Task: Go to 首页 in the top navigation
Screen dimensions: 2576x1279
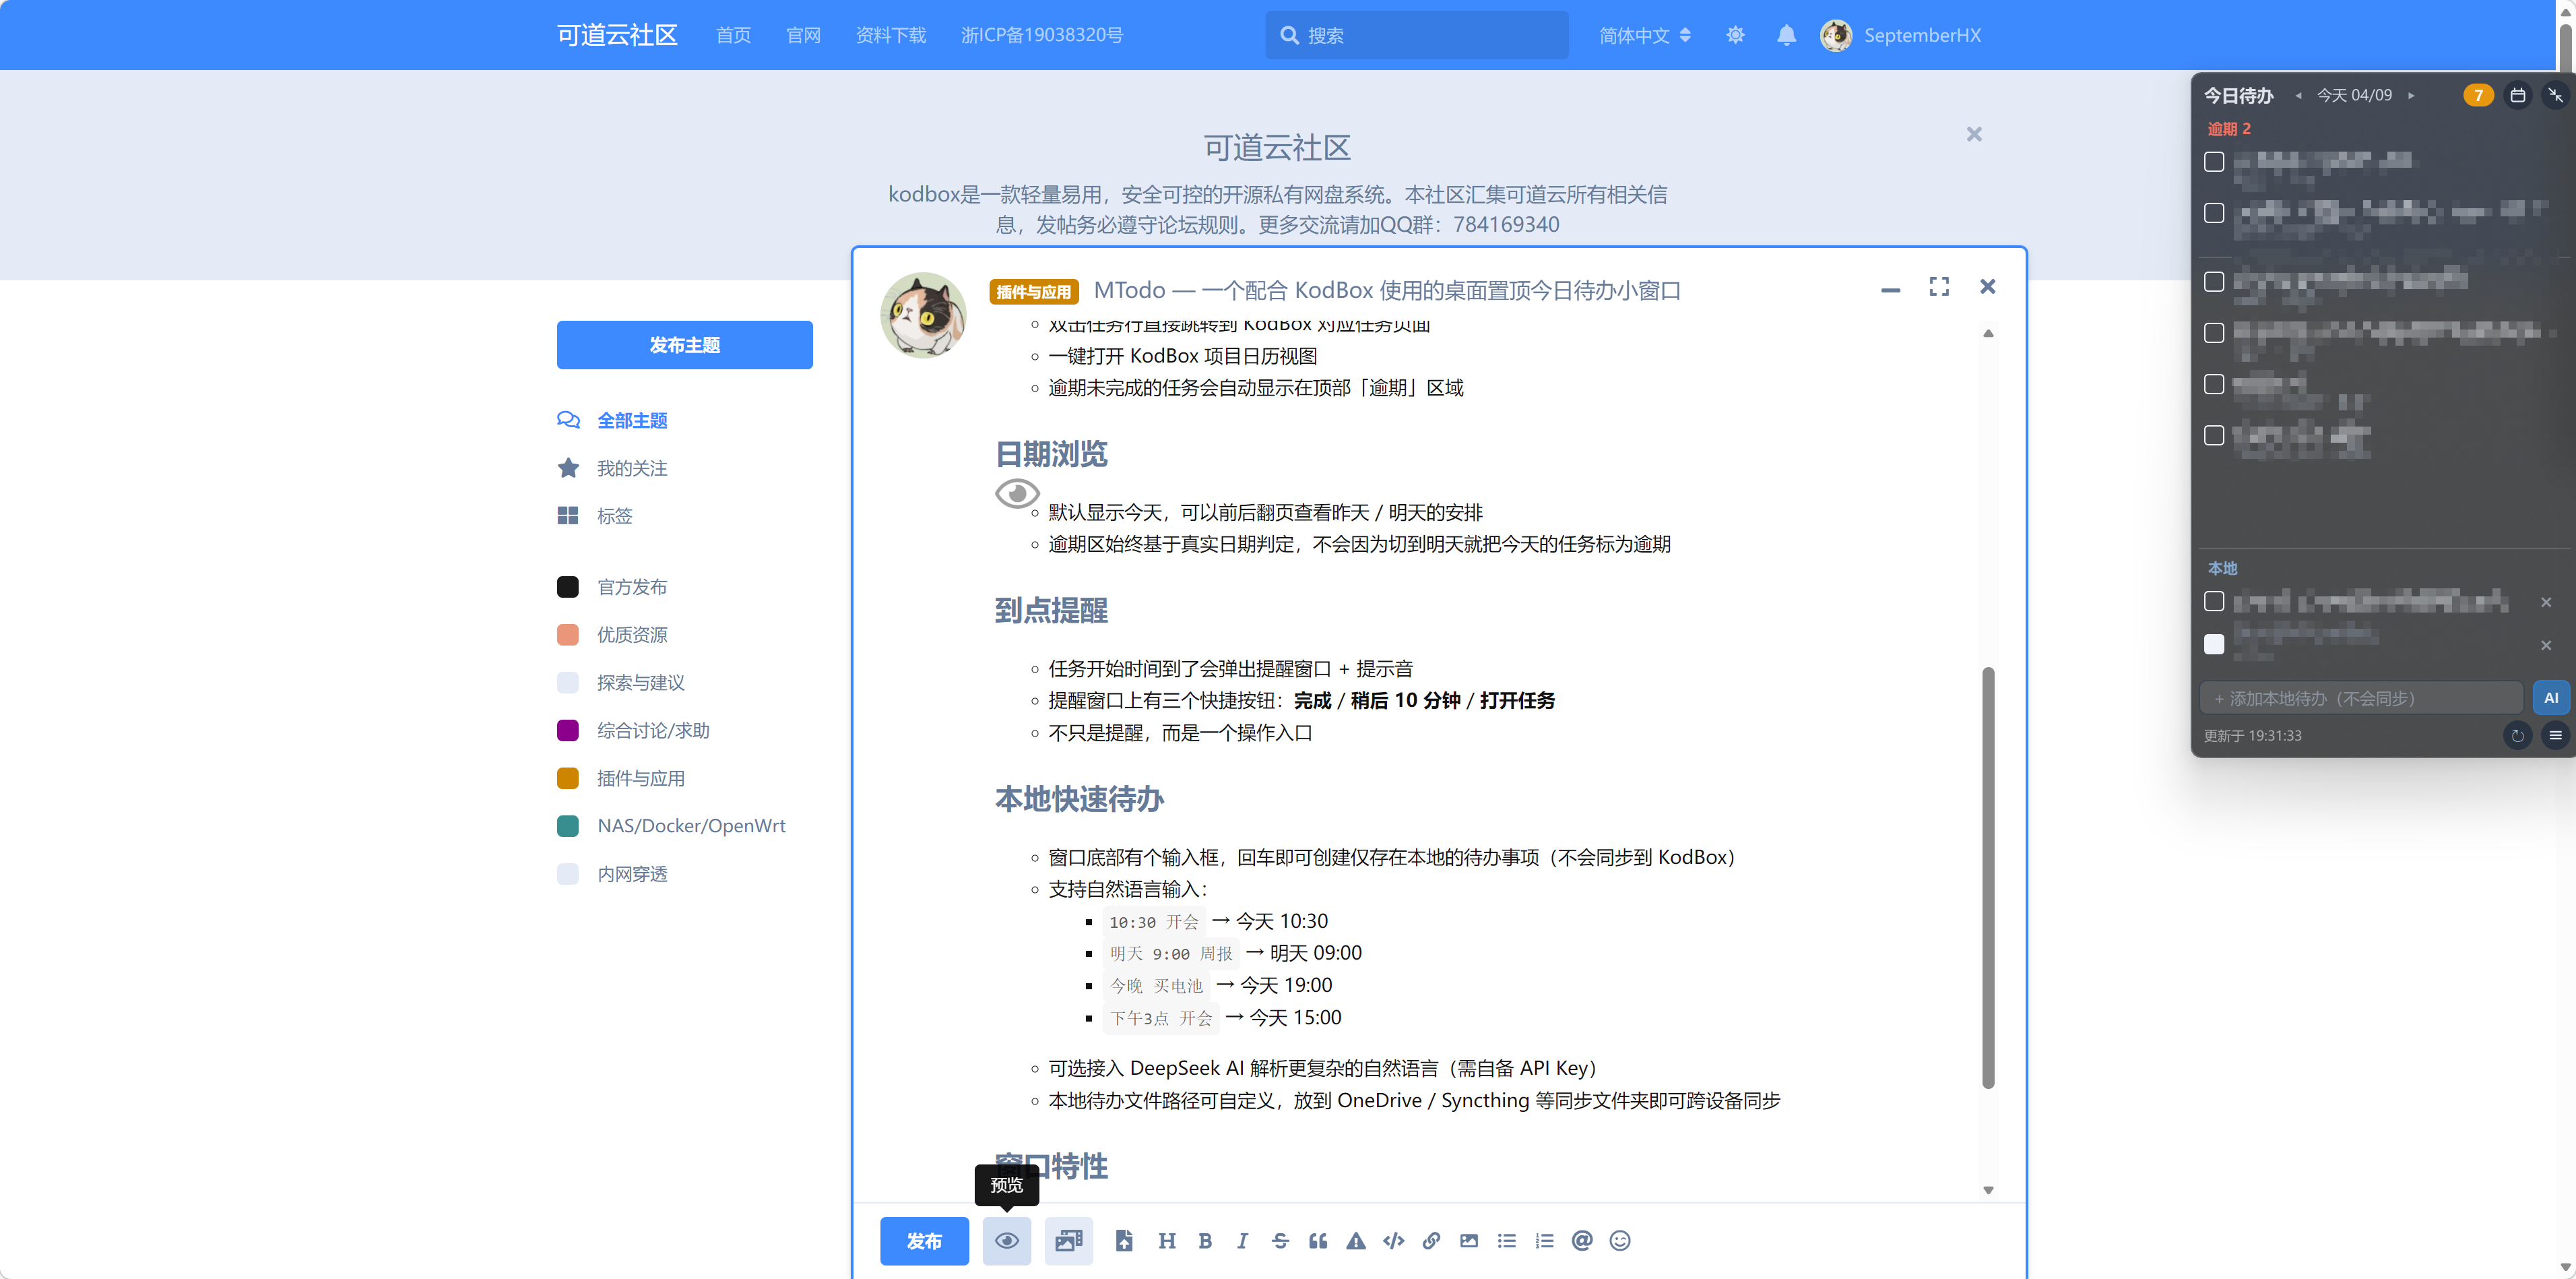Action: [733, 35]
